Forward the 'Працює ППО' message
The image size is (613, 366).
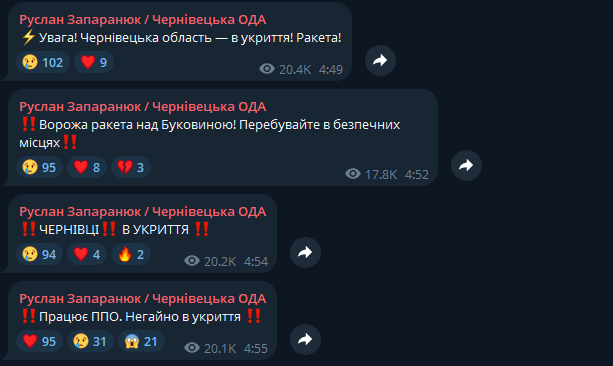(x=305, y=339)
